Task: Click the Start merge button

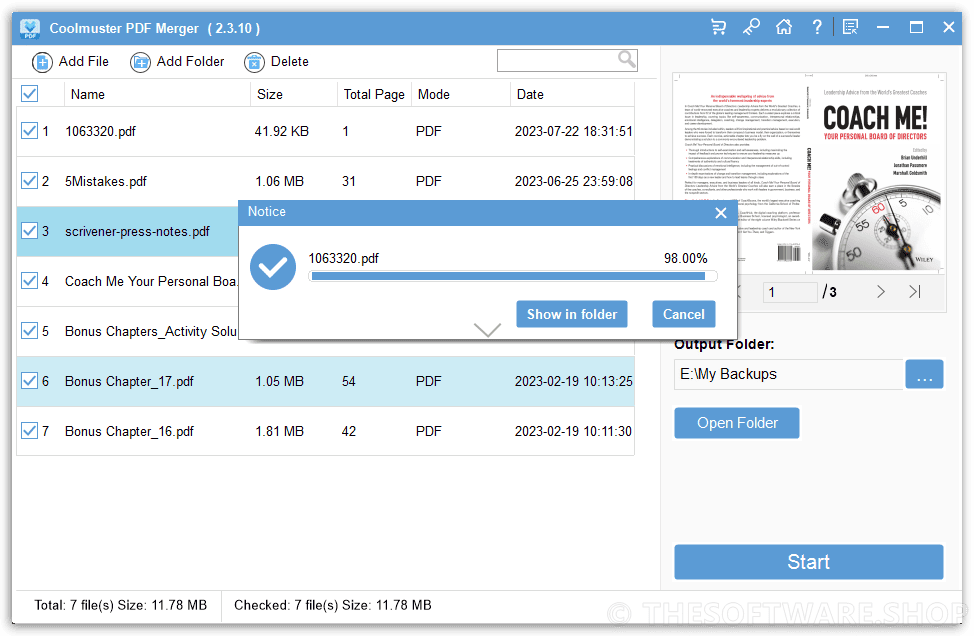Action: [x=809, y=562]
